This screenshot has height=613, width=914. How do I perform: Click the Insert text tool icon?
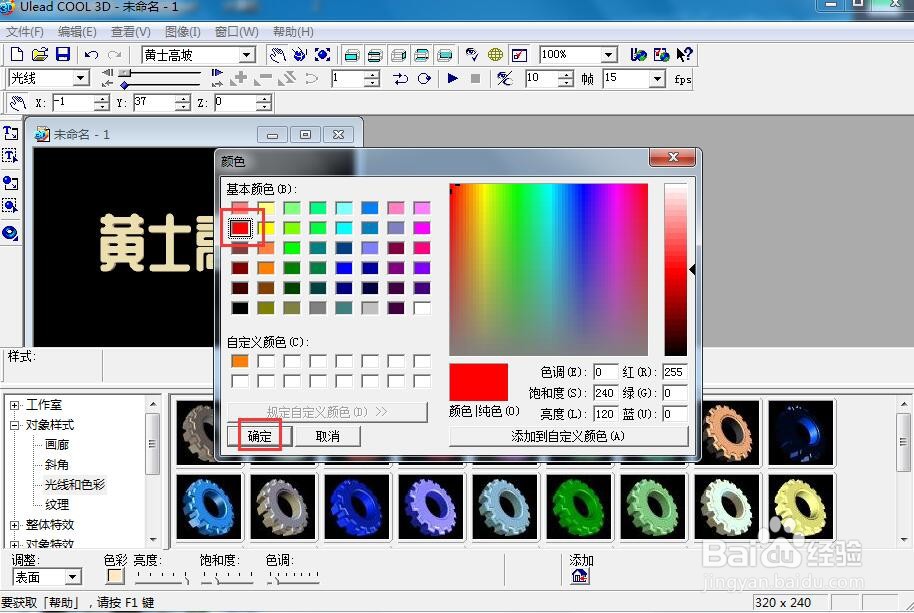point(10,133)
